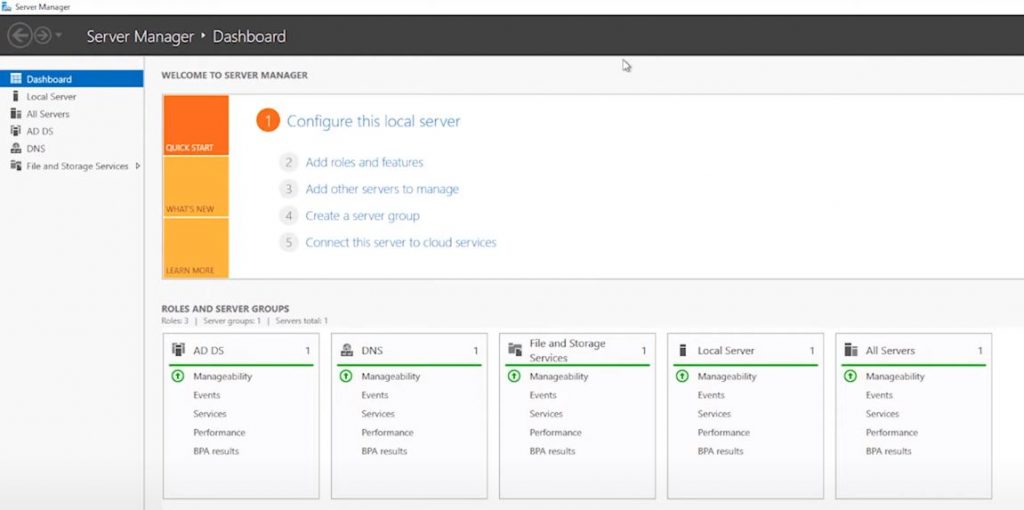Expand File and Storage Services arrow
Image resolution: width=1024 pixels, height=510 pixels.
pyautogui.click(x=138, y=166)
